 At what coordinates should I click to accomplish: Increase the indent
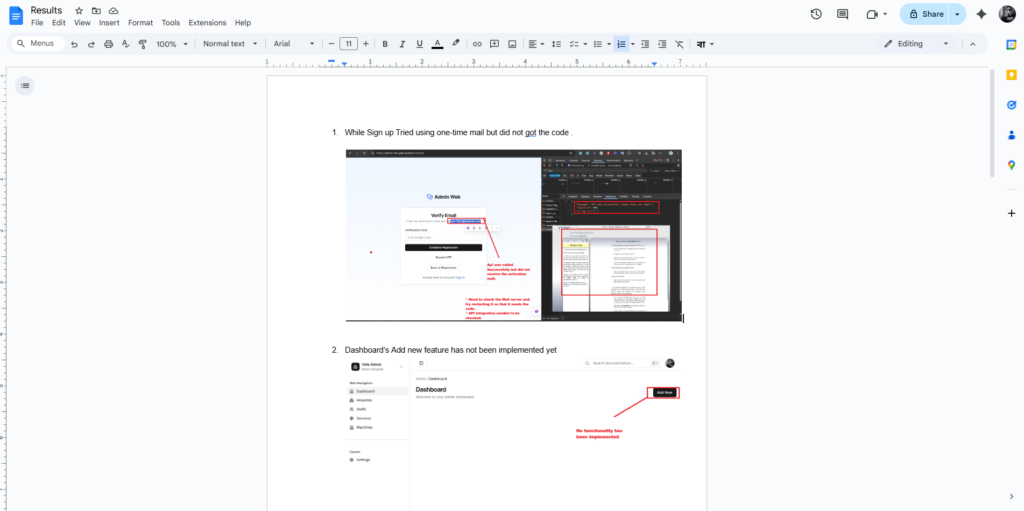[662, 44]
